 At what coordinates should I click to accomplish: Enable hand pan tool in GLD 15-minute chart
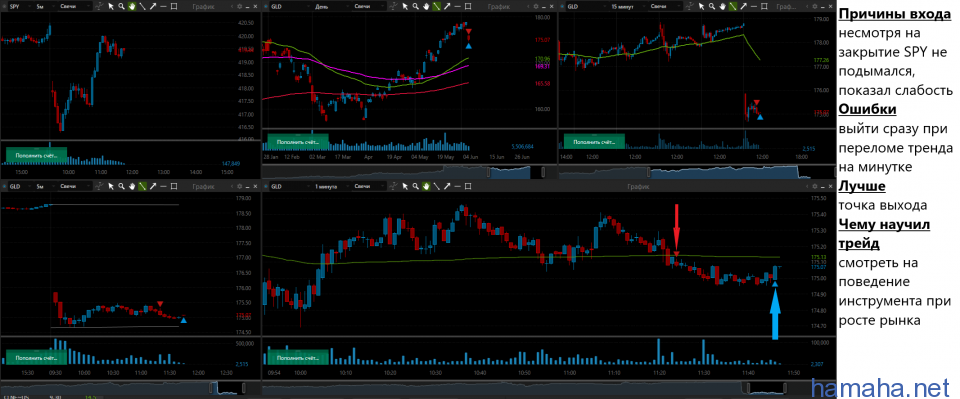(722, 6)
